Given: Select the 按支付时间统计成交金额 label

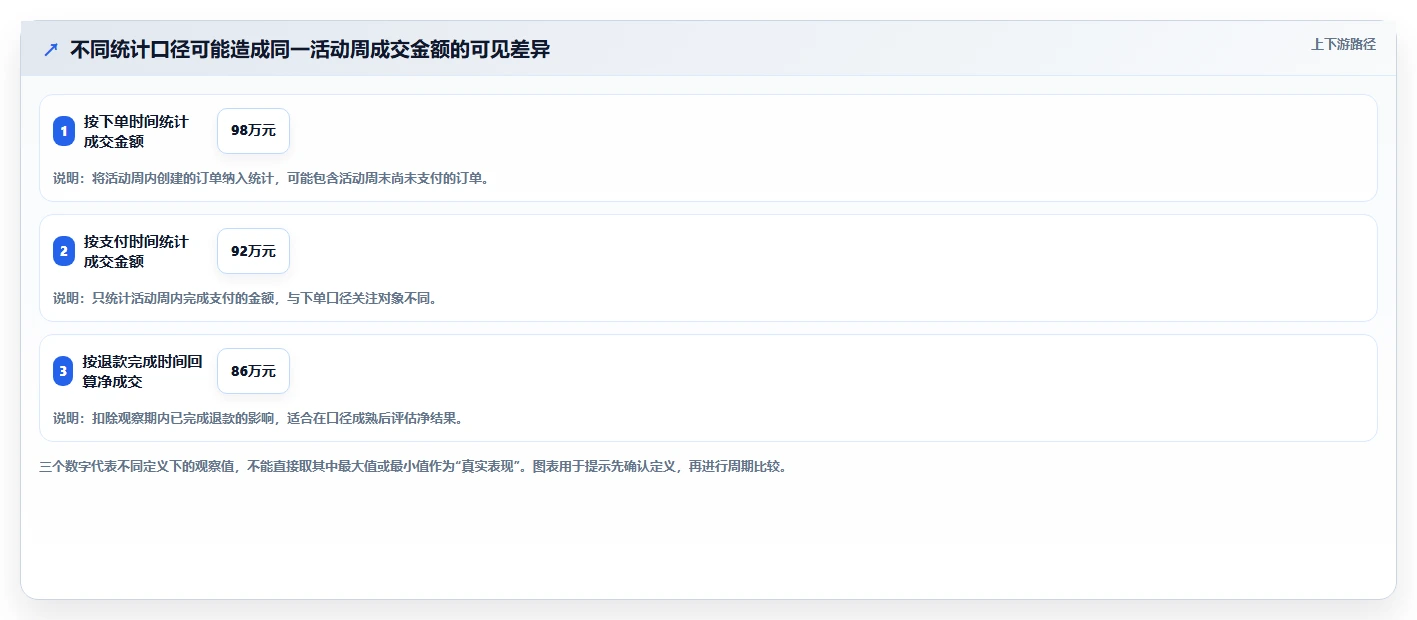Looking at the screenshot, I should point(136,251).
